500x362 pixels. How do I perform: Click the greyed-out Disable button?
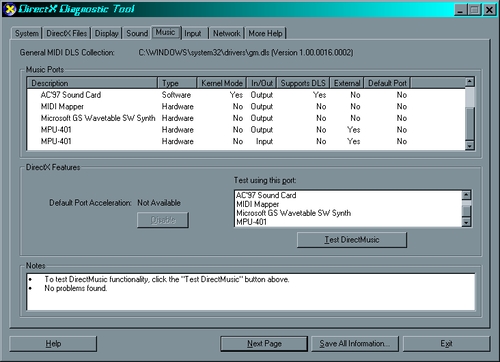163,220
